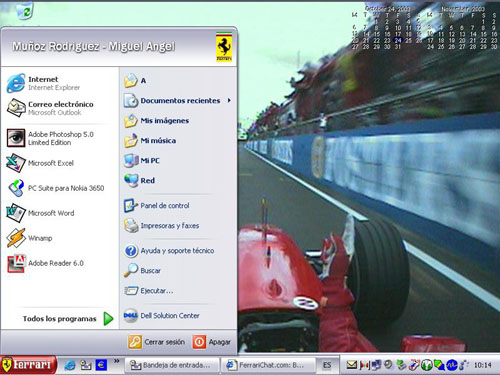
Task: Click the blue euro Quick Launch icon
Action: (101, 365)
